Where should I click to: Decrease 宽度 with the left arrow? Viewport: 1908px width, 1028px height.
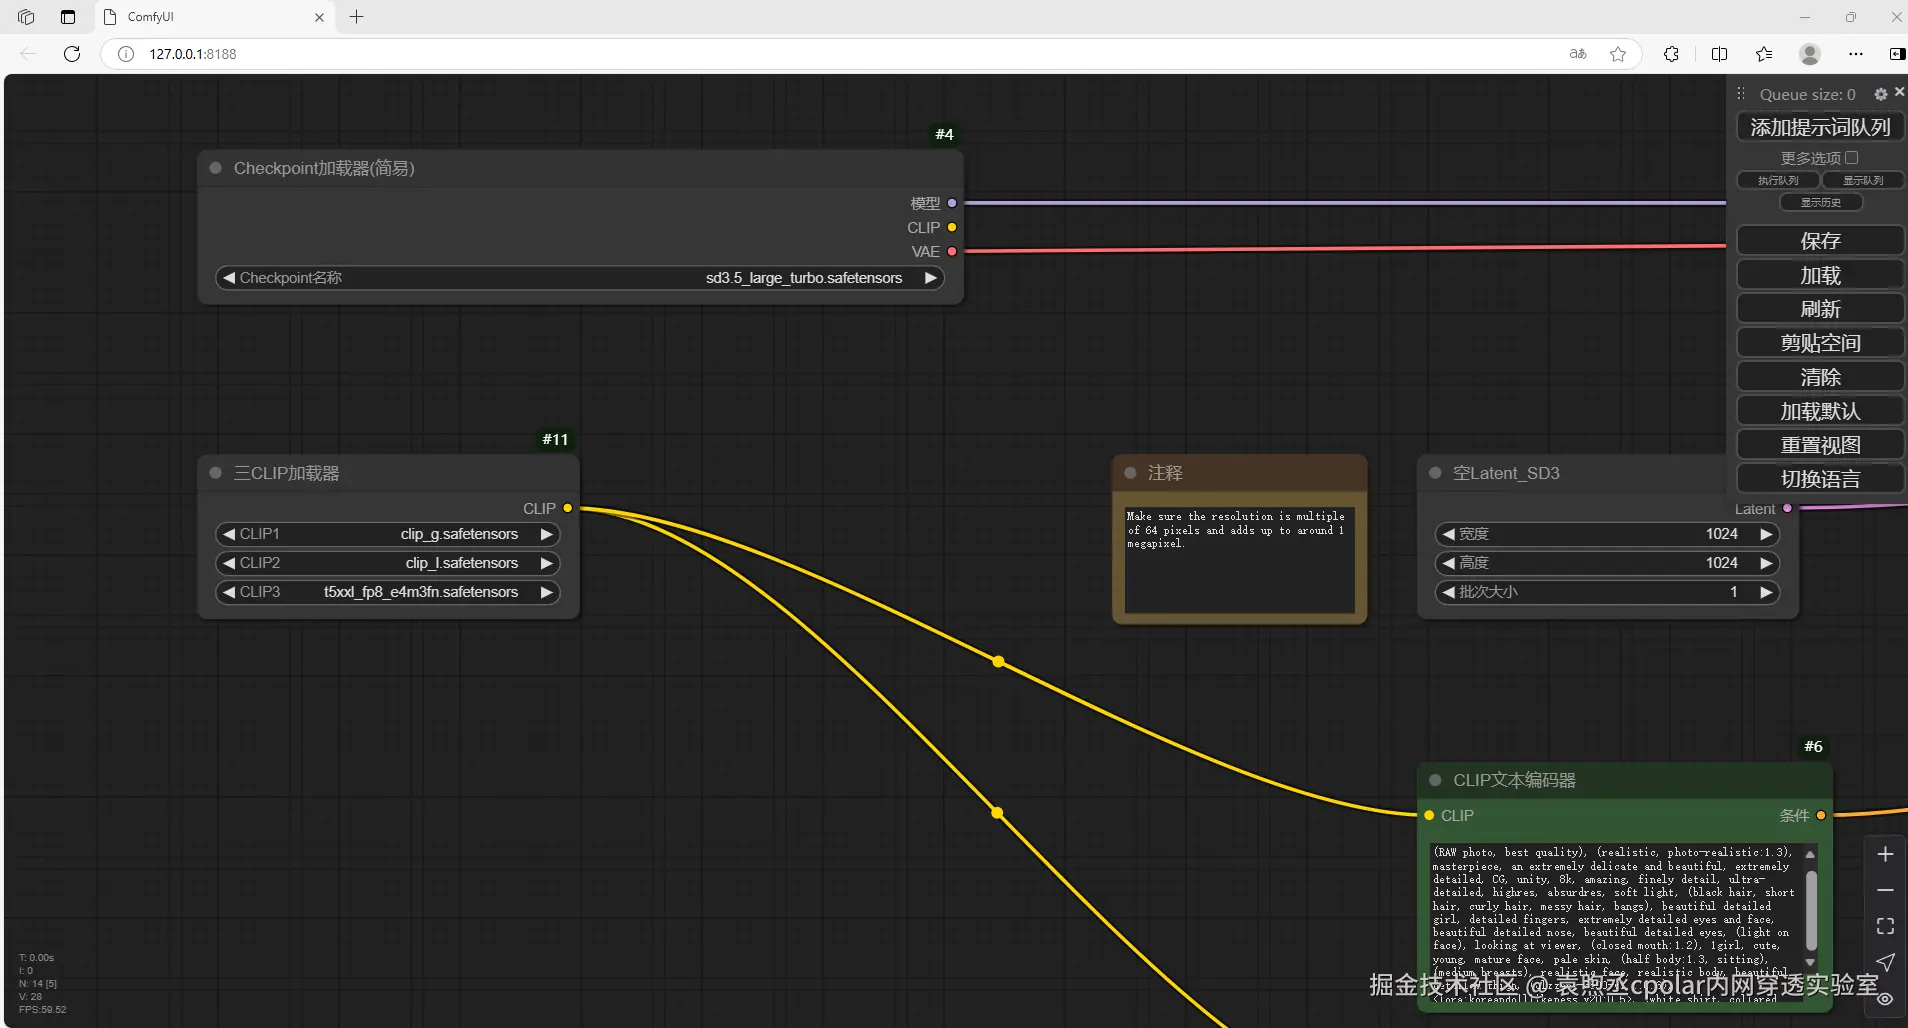click(x=1448, y=534)
